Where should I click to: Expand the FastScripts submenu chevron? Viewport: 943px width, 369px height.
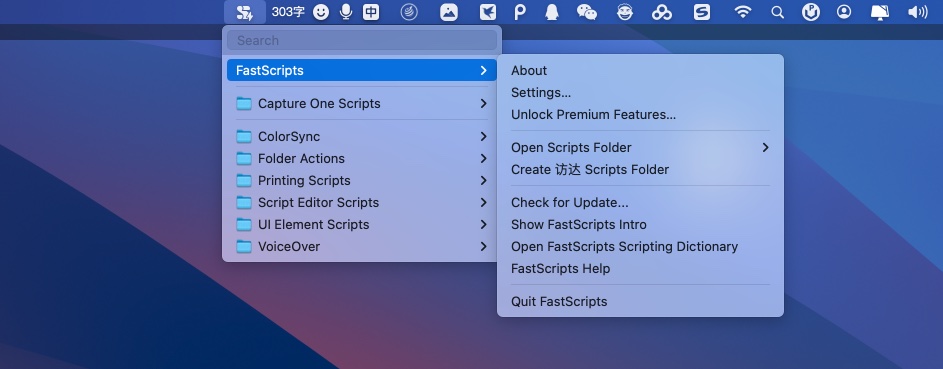[484, 70]
